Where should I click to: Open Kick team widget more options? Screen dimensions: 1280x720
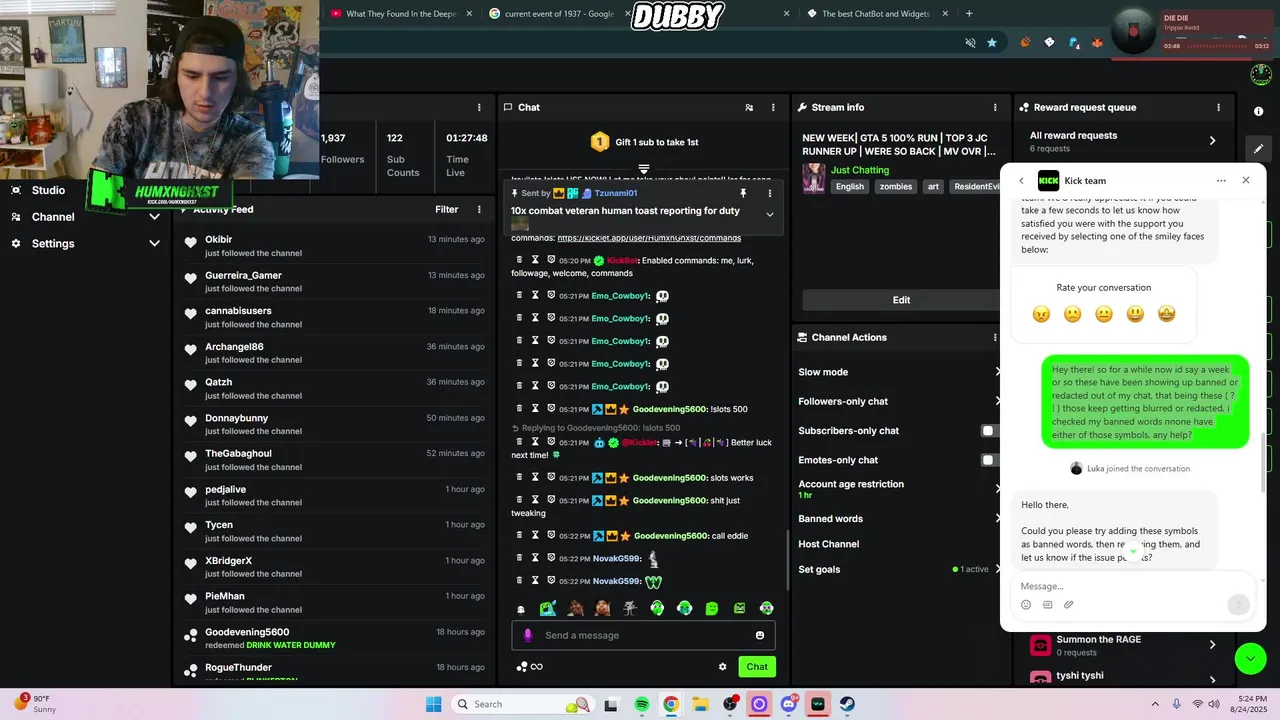pyautogui.click(x=1221, y=181)
